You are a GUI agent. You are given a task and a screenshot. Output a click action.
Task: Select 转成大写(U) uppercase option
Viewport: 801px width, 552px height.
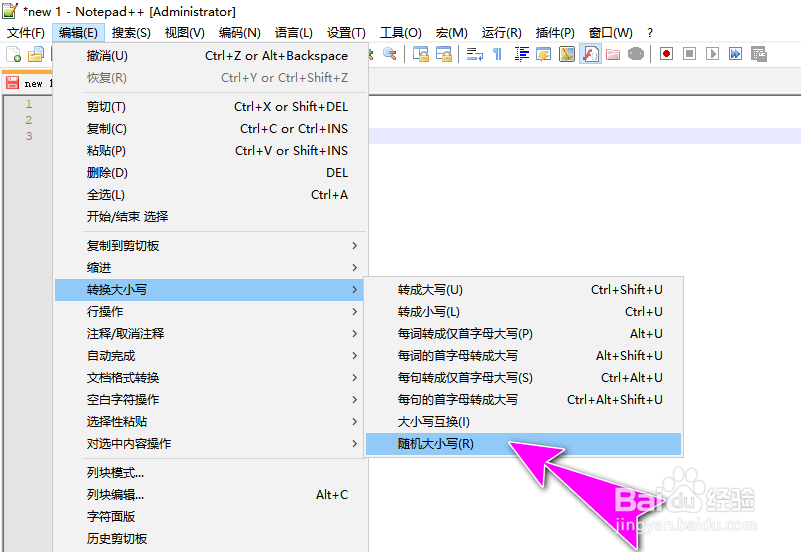[524, 290]
